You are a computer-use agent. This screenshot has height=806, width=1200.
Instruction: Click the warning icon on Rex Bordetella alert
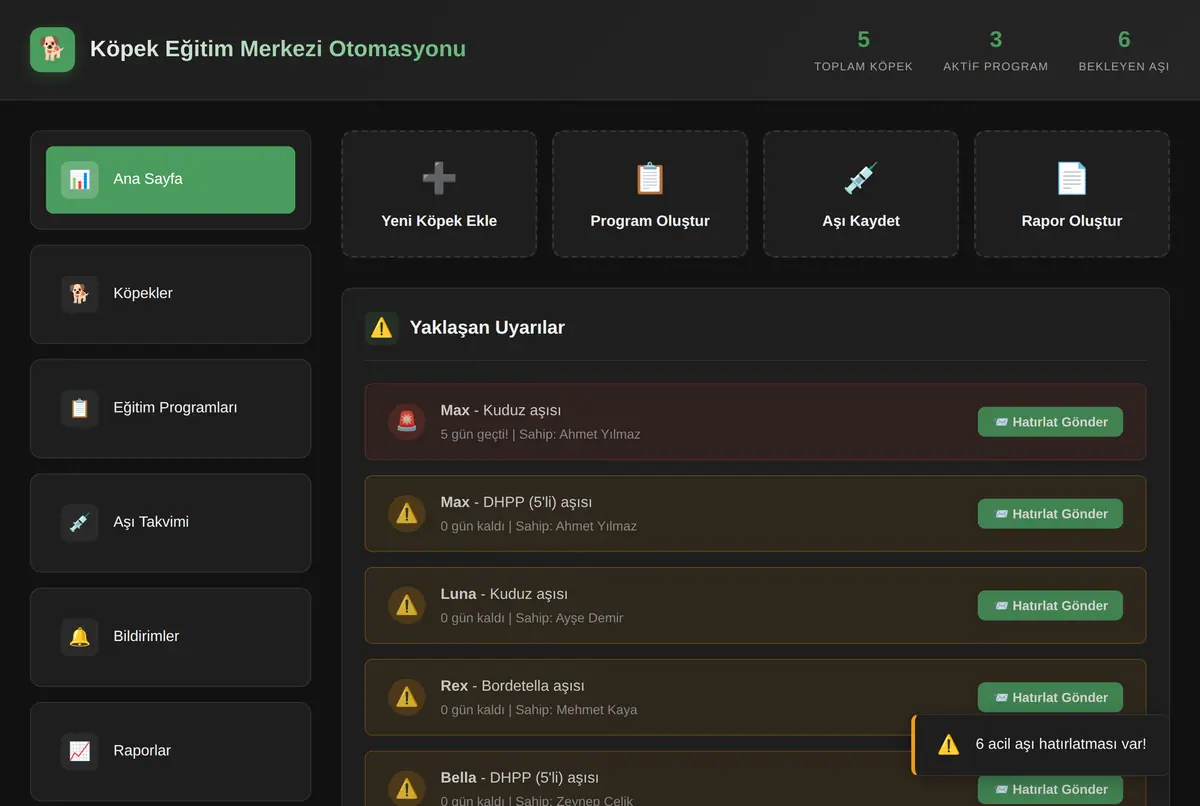coord(407,698)
